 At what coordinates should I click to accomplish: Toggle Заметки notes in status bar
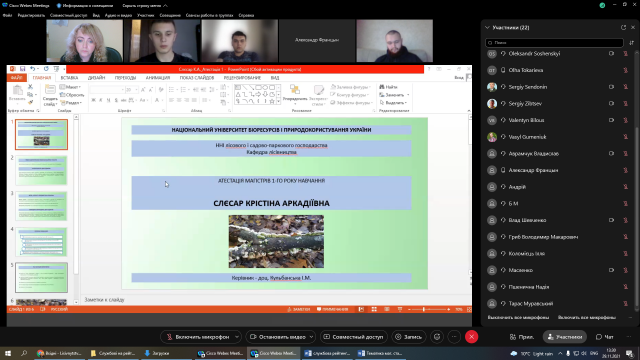298,309
